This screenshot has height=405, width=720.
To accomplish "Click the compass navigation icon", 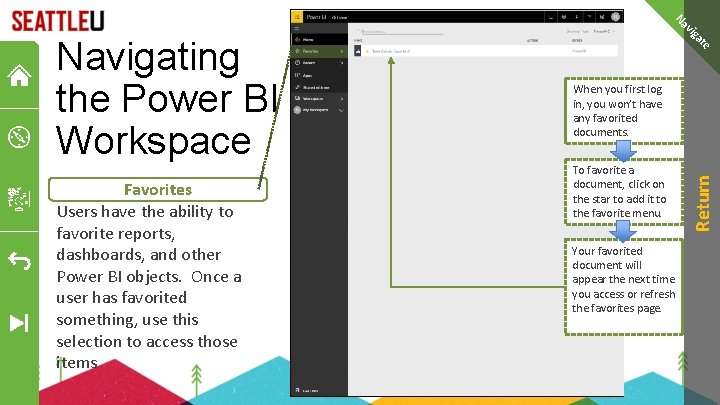I will (19, 137).
